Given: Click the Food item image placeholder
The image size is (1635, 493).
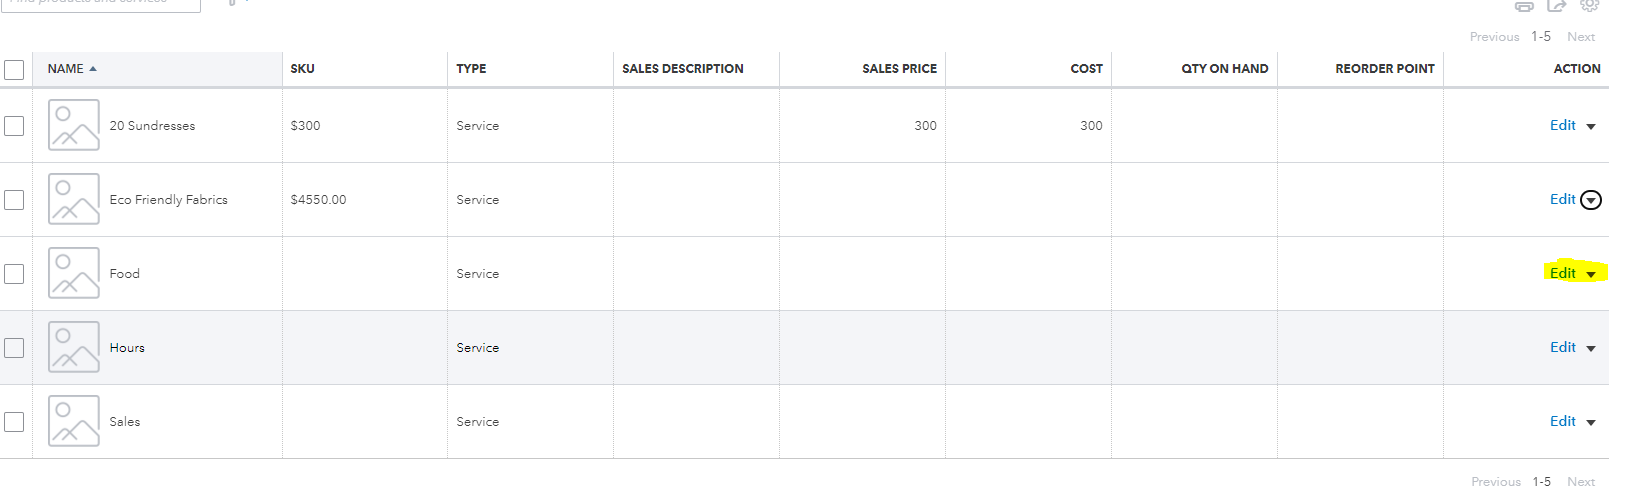Looking at the screenshot, I should pos(74,273).
